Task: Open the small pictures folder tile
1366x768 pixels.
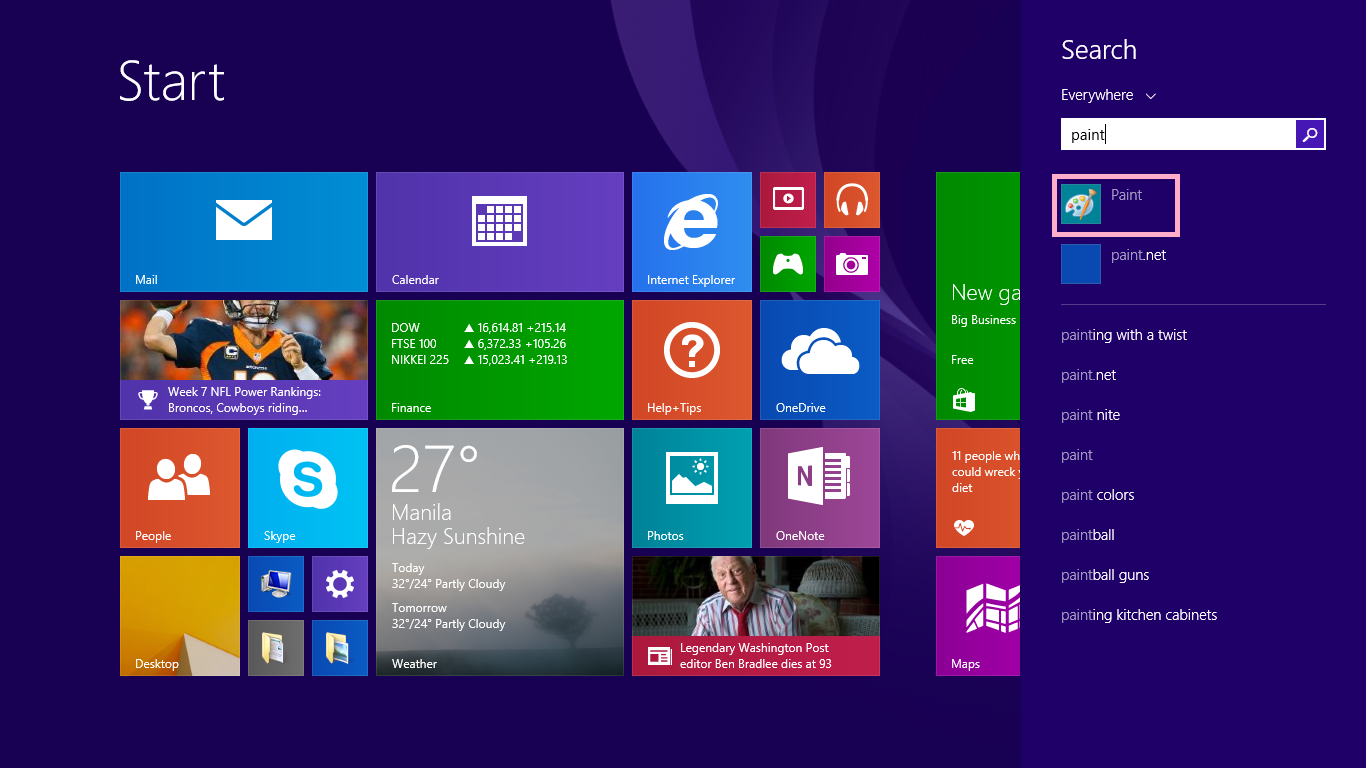Action: click(x=340, y=648)
